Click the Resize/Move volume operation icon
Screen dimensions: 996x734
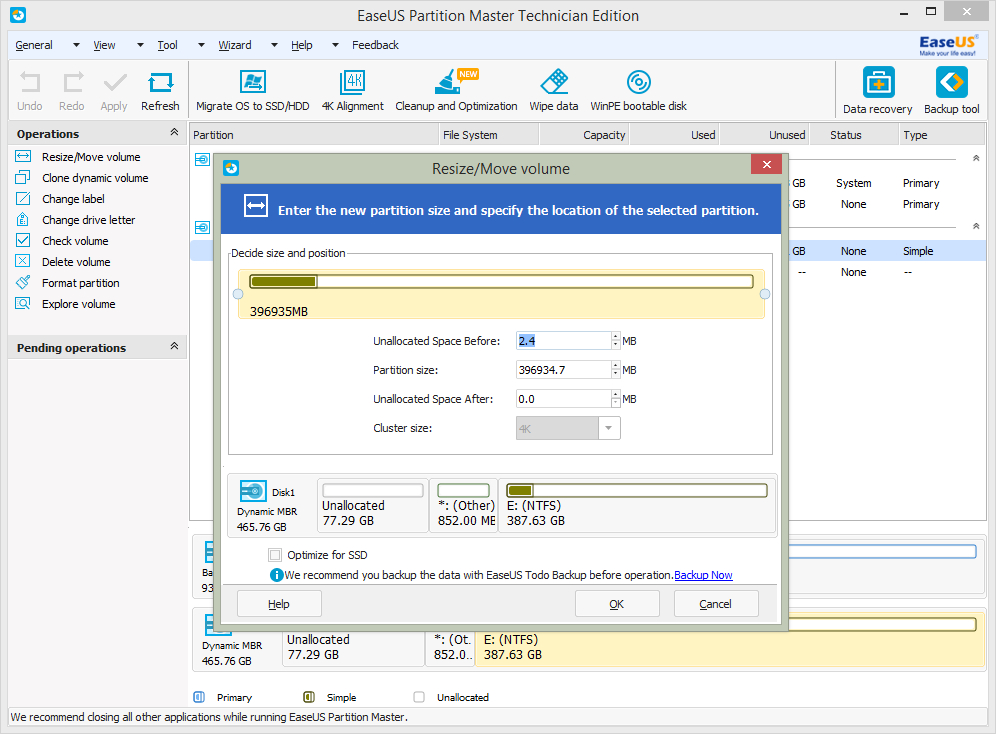[x=23, y=156]
